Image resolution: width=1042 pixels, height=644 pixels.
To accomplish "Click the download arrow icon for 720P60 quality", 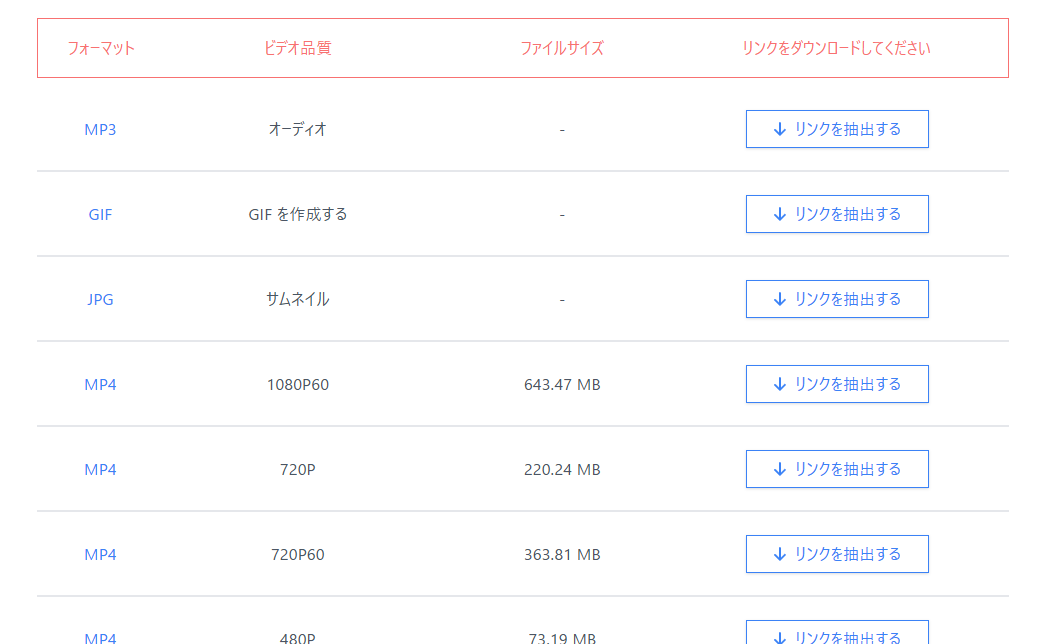I will click(x=781, y=553).
